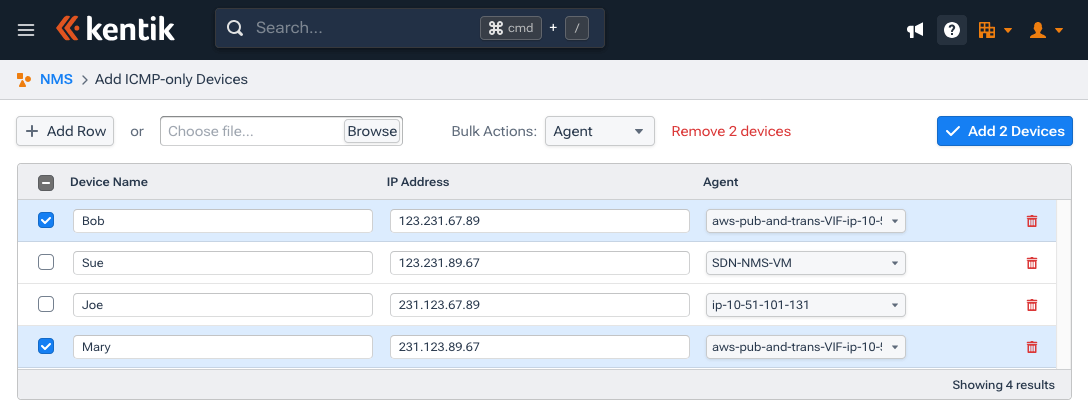1088x416 pixels.
Task: Open Mary's agent dropdown
Action: (806, 347)
